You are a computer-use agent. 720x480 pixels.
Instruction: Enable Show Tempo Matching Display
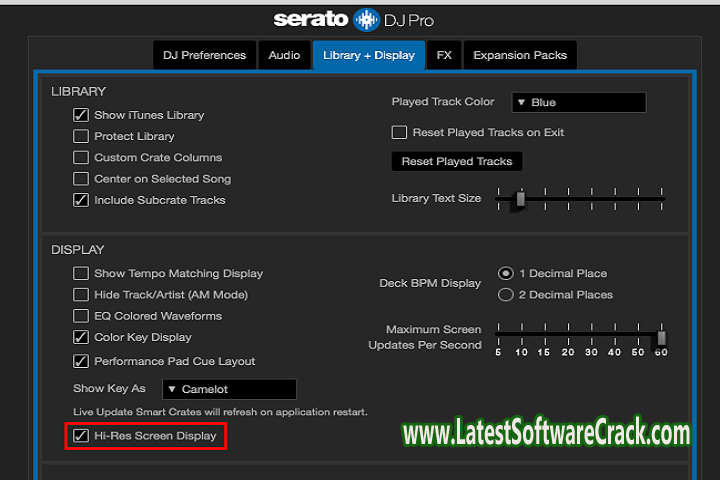(x=81, y=273)
